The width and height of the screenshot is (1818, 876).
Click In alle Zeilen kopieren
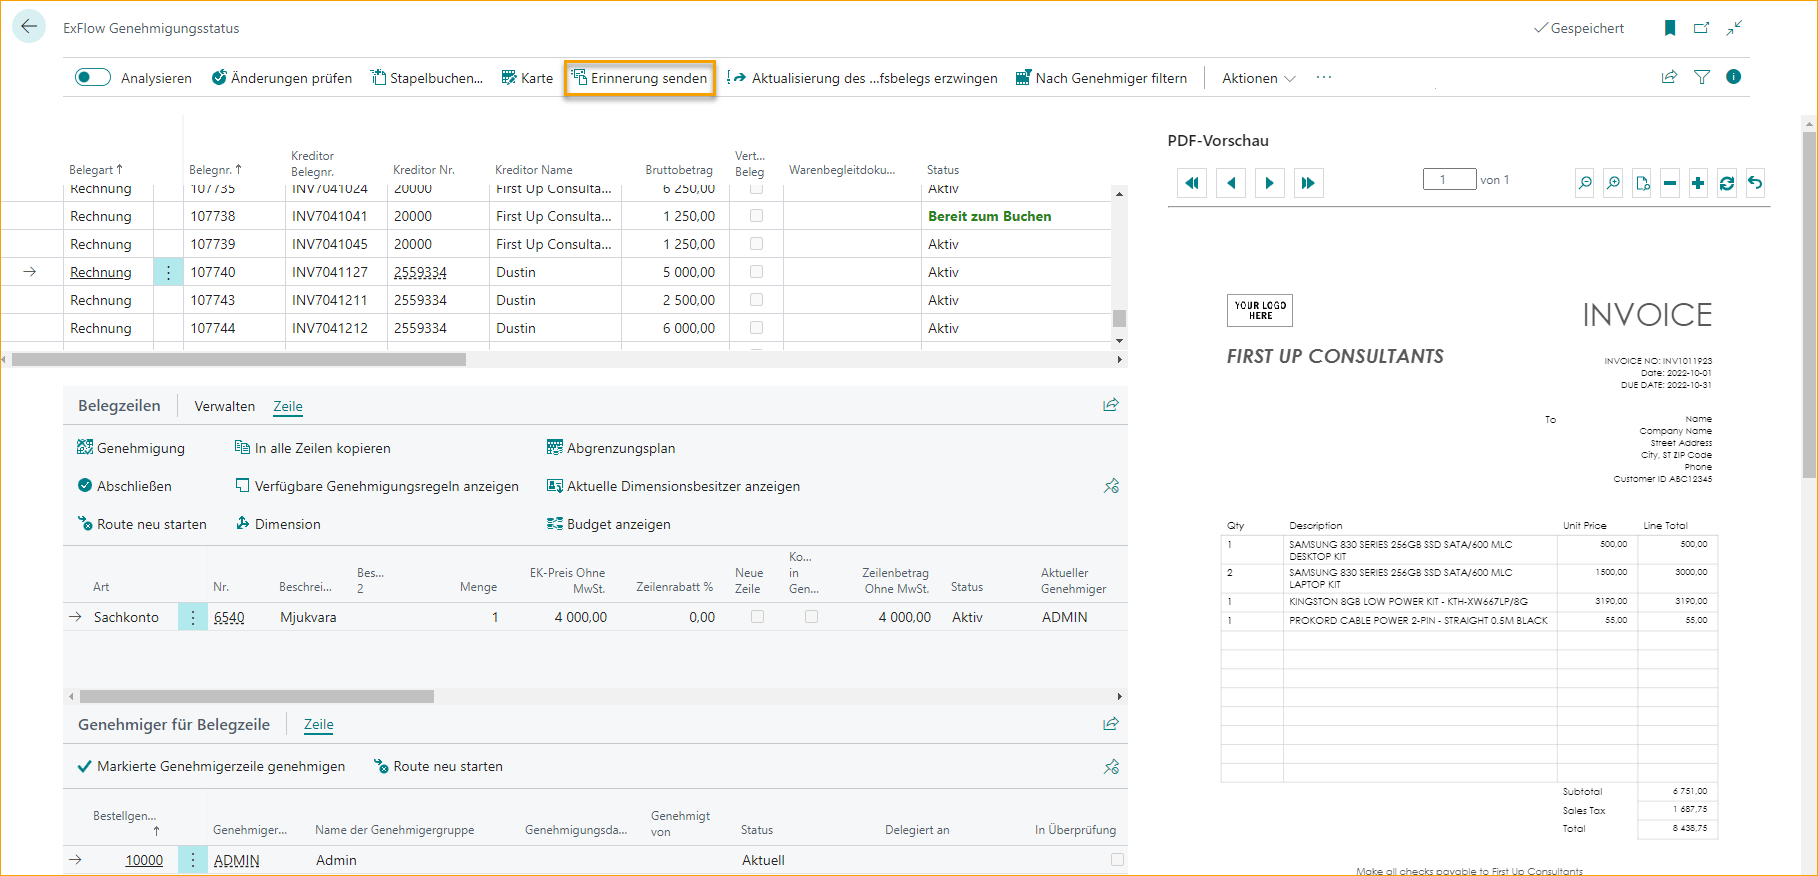click(312, 448)
